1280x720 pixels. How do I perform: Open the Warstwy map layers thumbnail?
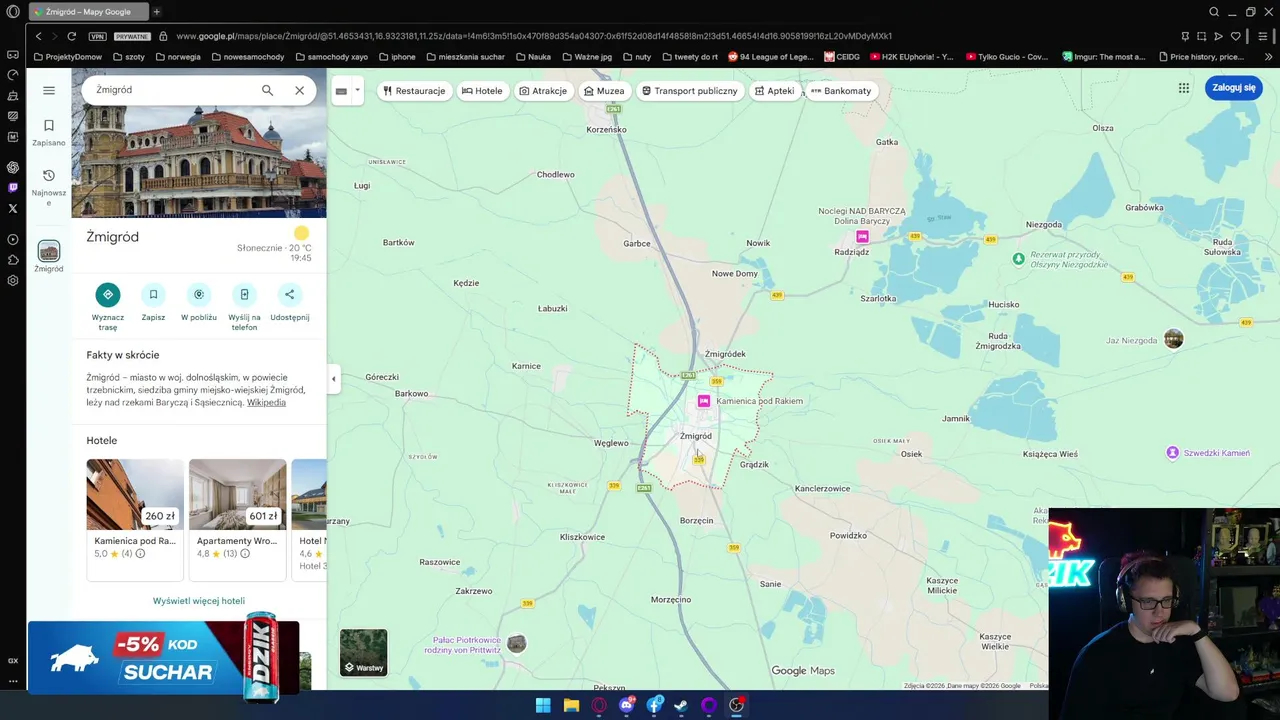click(363, 652)
